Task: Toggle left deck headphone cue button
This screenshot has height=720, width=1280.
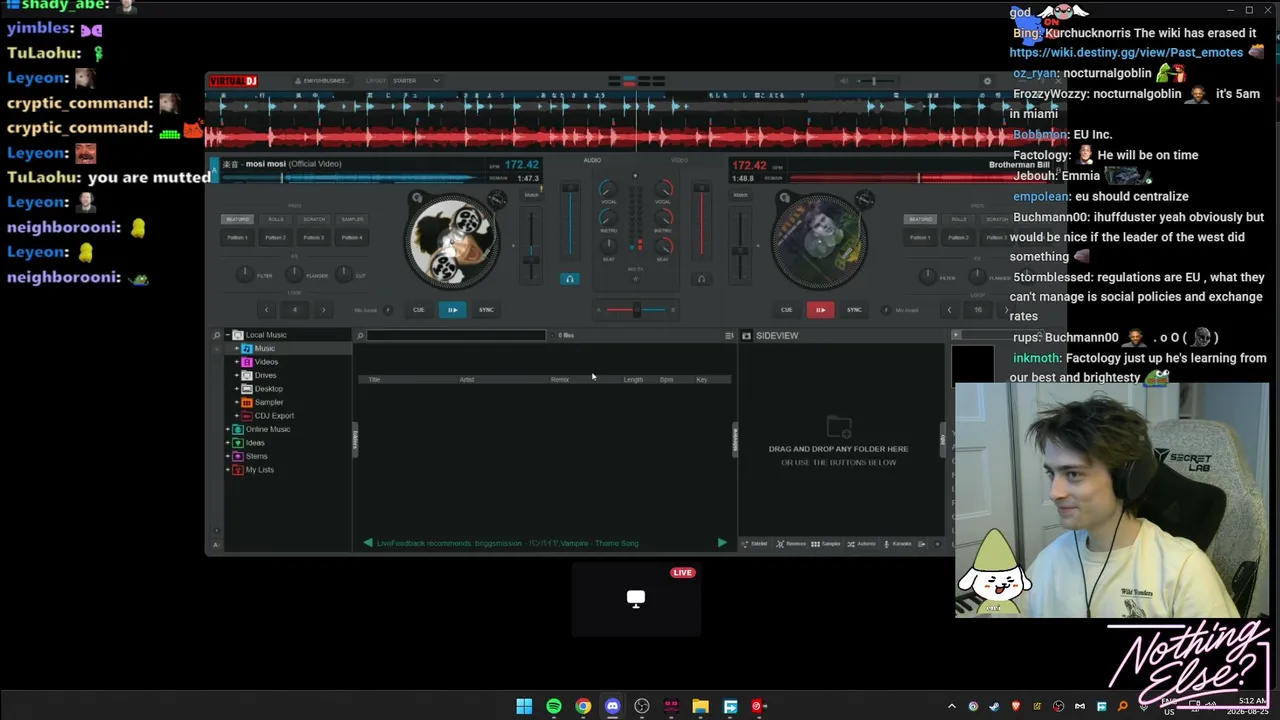Action: [569, 279]
